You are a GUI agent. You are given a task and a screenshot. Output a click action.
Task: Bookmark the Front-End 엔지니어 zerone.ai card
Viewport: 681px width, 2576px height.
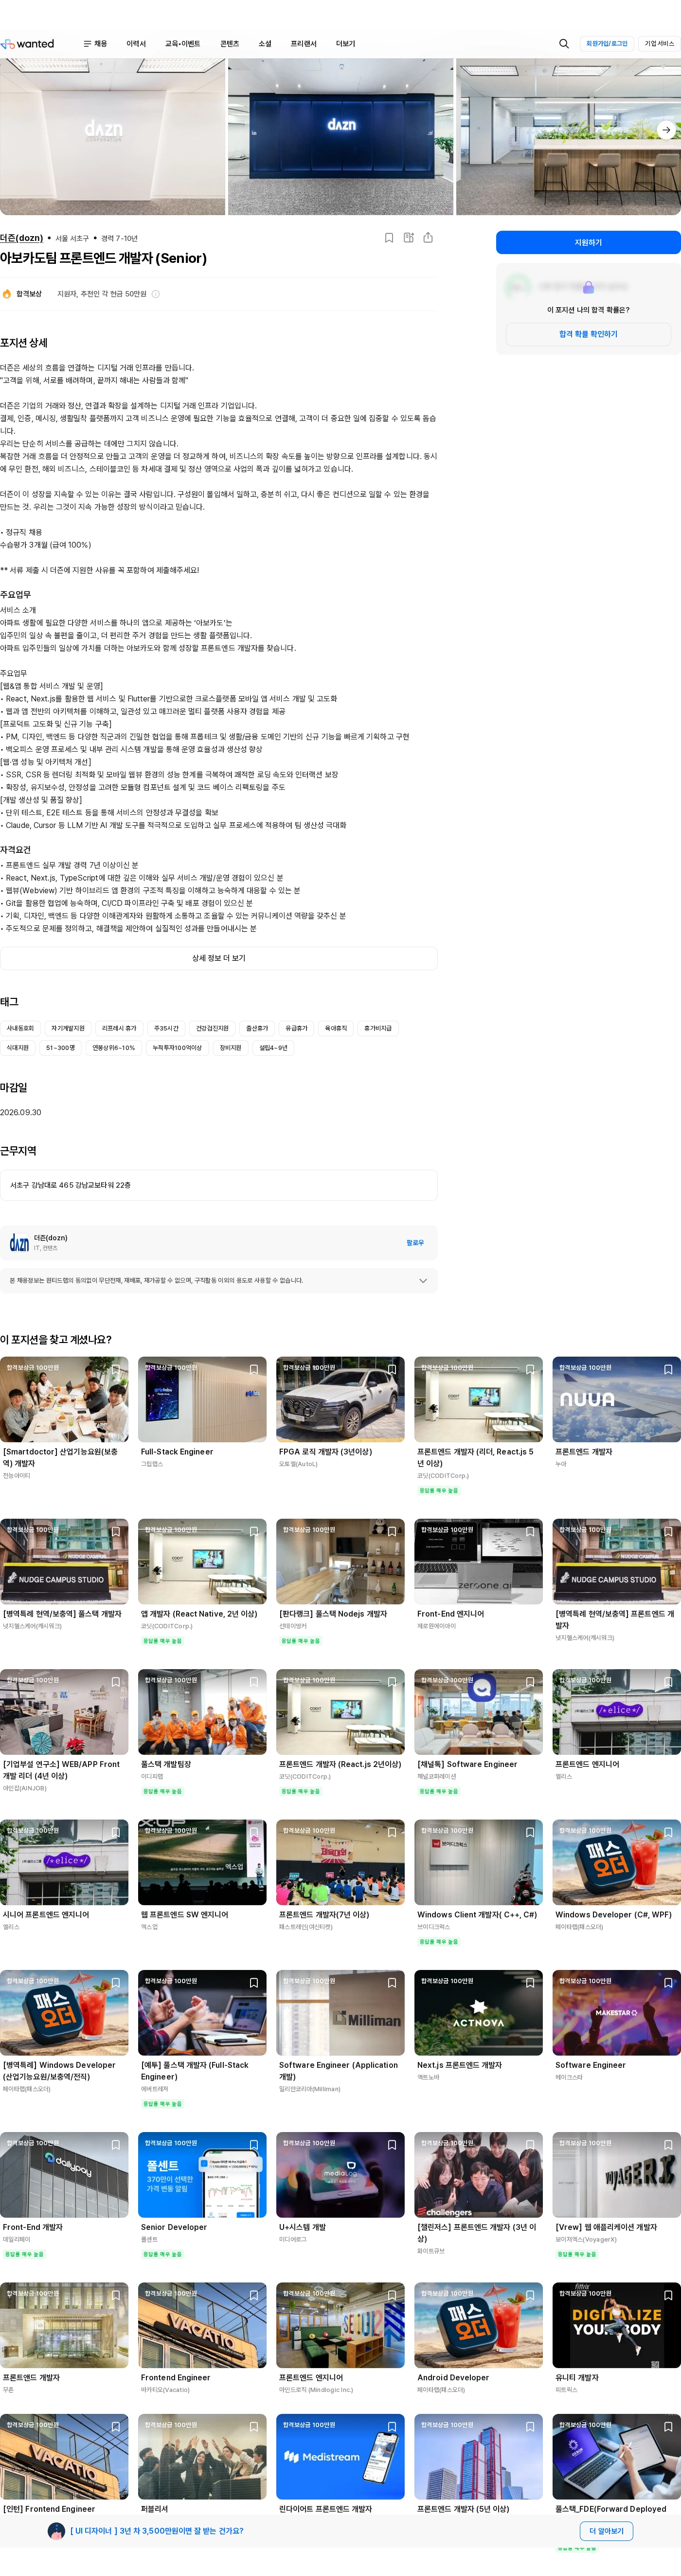point(530,1531)
